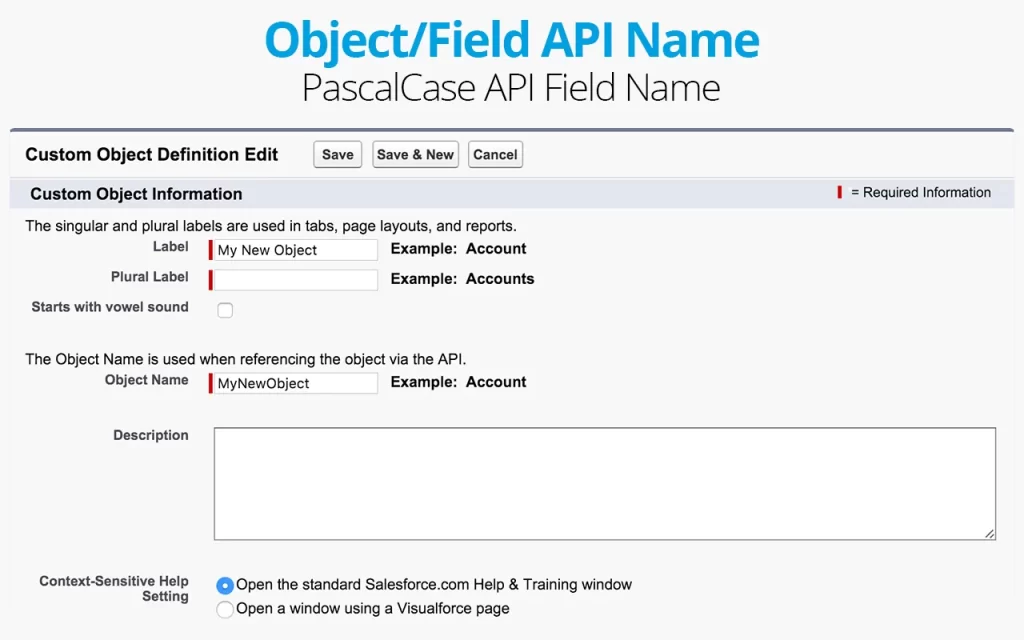
Task: Click the Save button
Action: click(x=337, y=154)
